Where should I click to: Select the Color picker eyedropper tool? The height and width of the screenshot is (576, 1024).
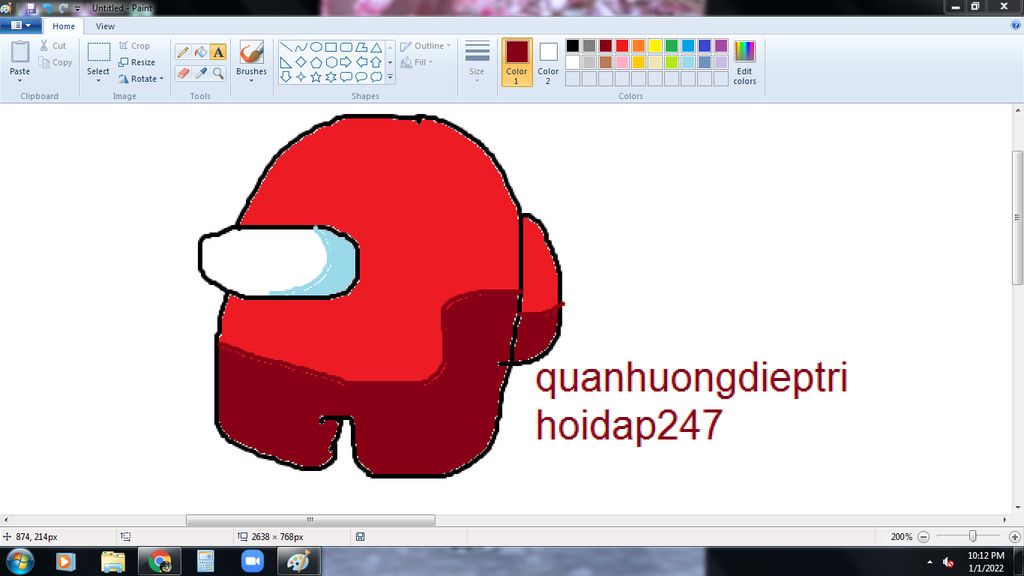pos(201,73)
